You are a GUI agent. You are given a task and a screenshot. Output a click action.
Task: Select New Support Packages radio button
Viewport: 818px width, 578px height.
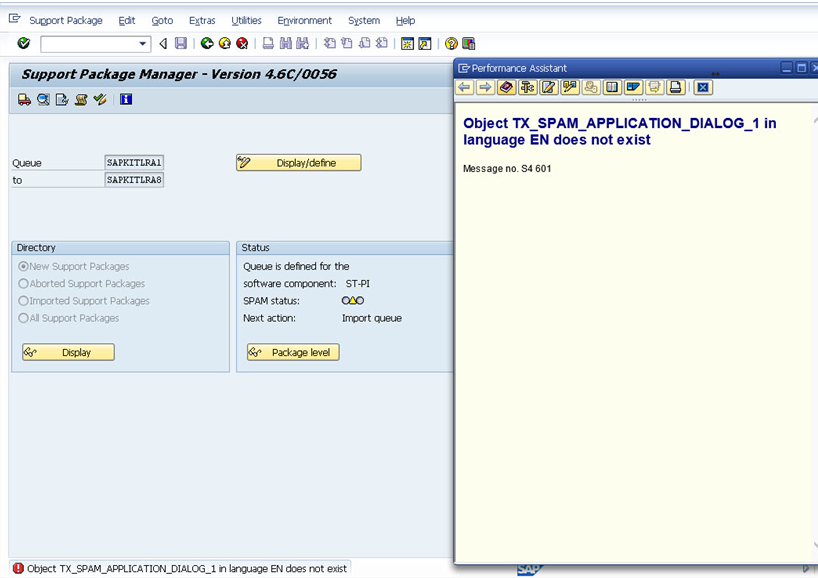tap(23, 267)
